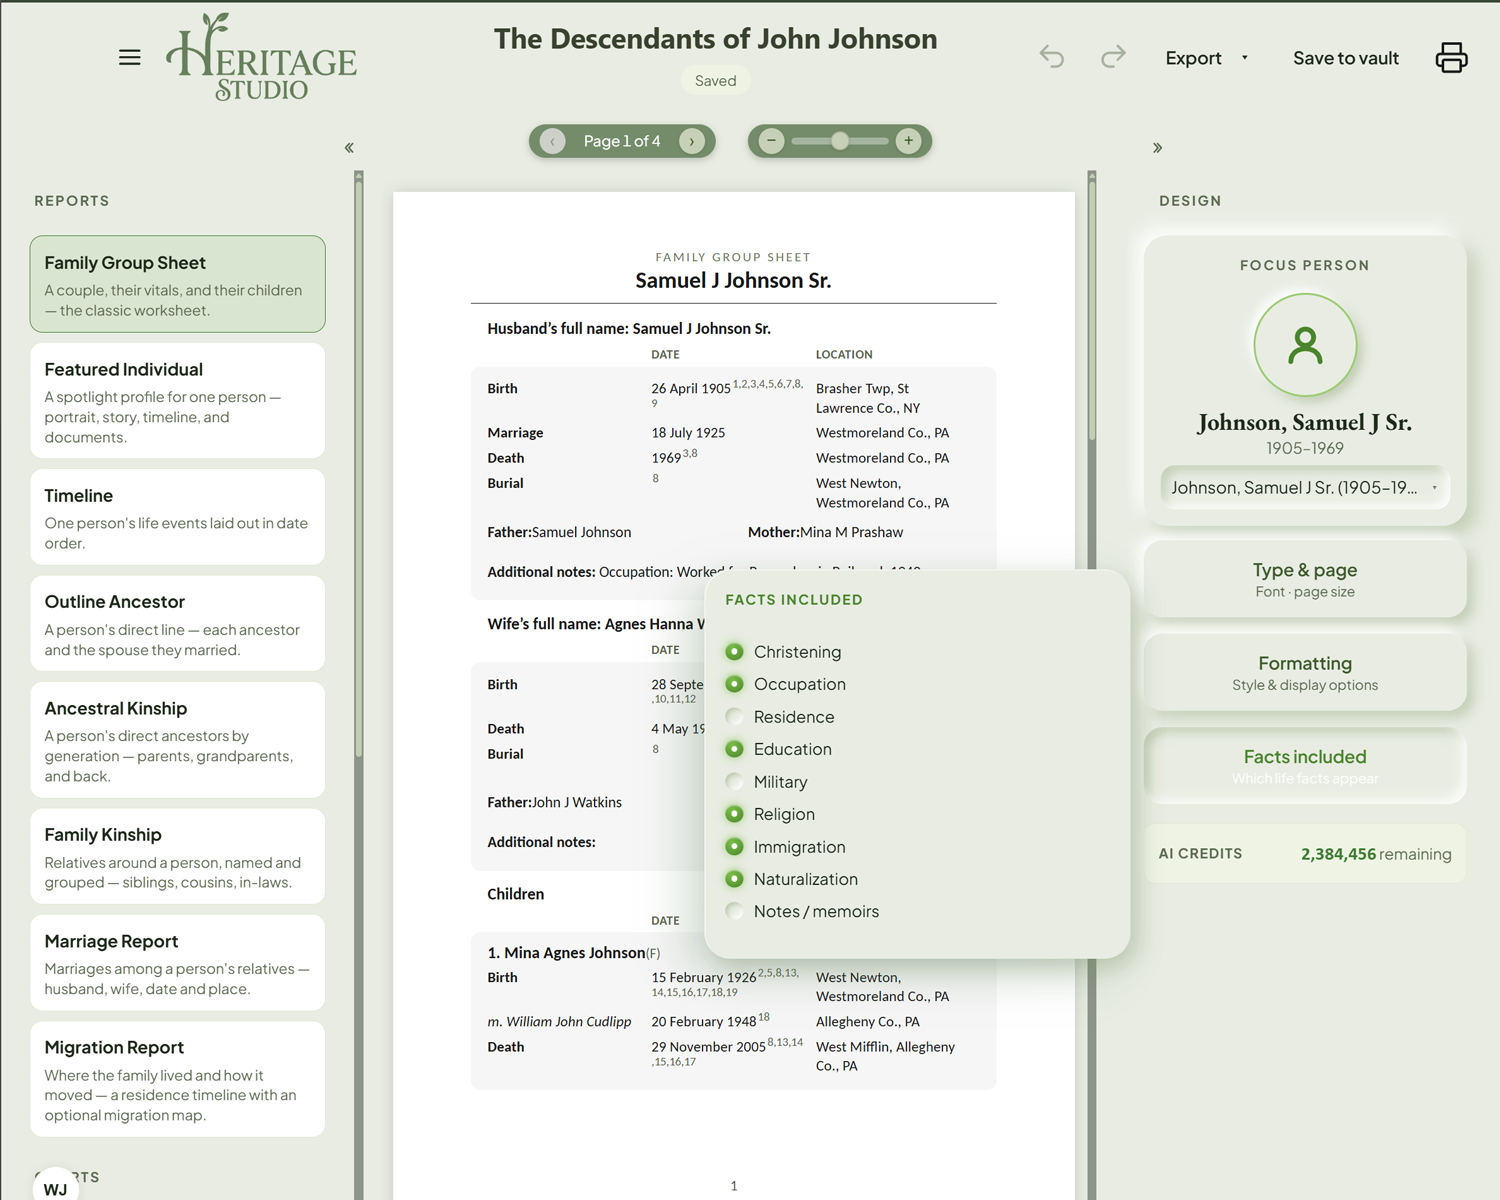Toggle the Education fact

click(734, 749)
